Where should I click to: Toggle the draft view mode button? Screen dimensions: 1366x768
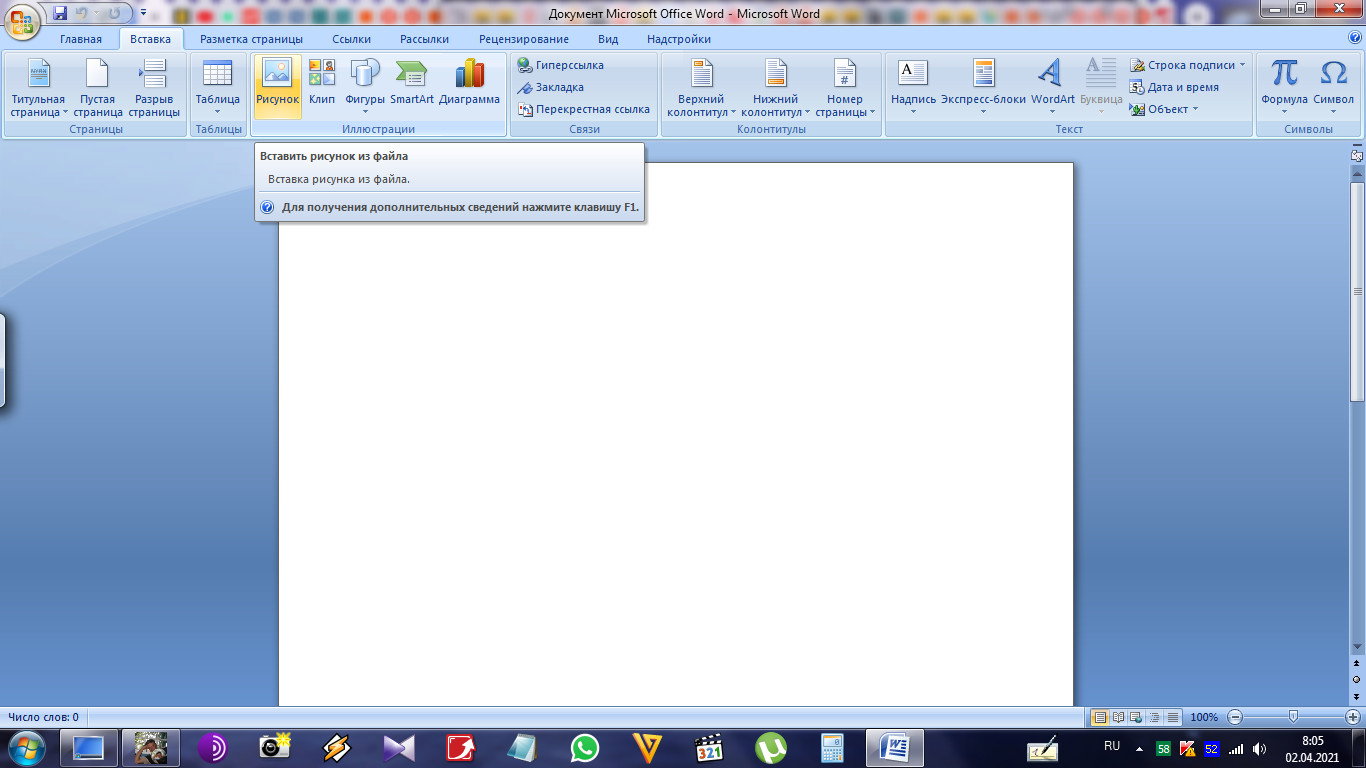[1173, 717]
